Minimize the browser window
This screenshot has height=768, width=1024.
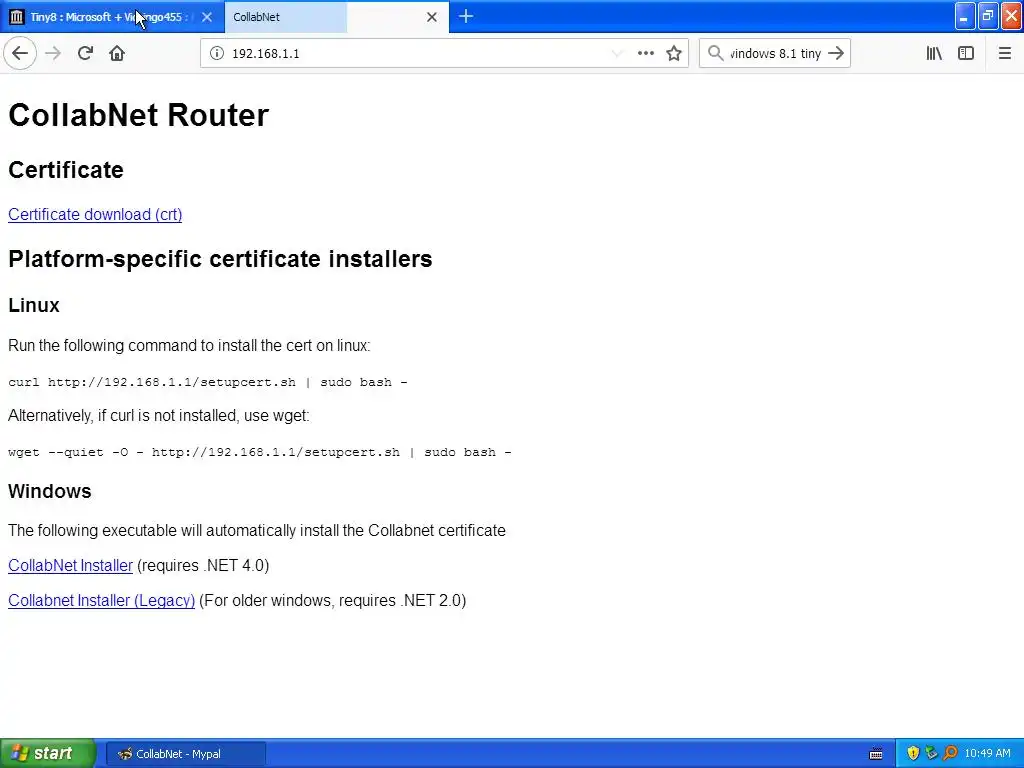(965, 16)
